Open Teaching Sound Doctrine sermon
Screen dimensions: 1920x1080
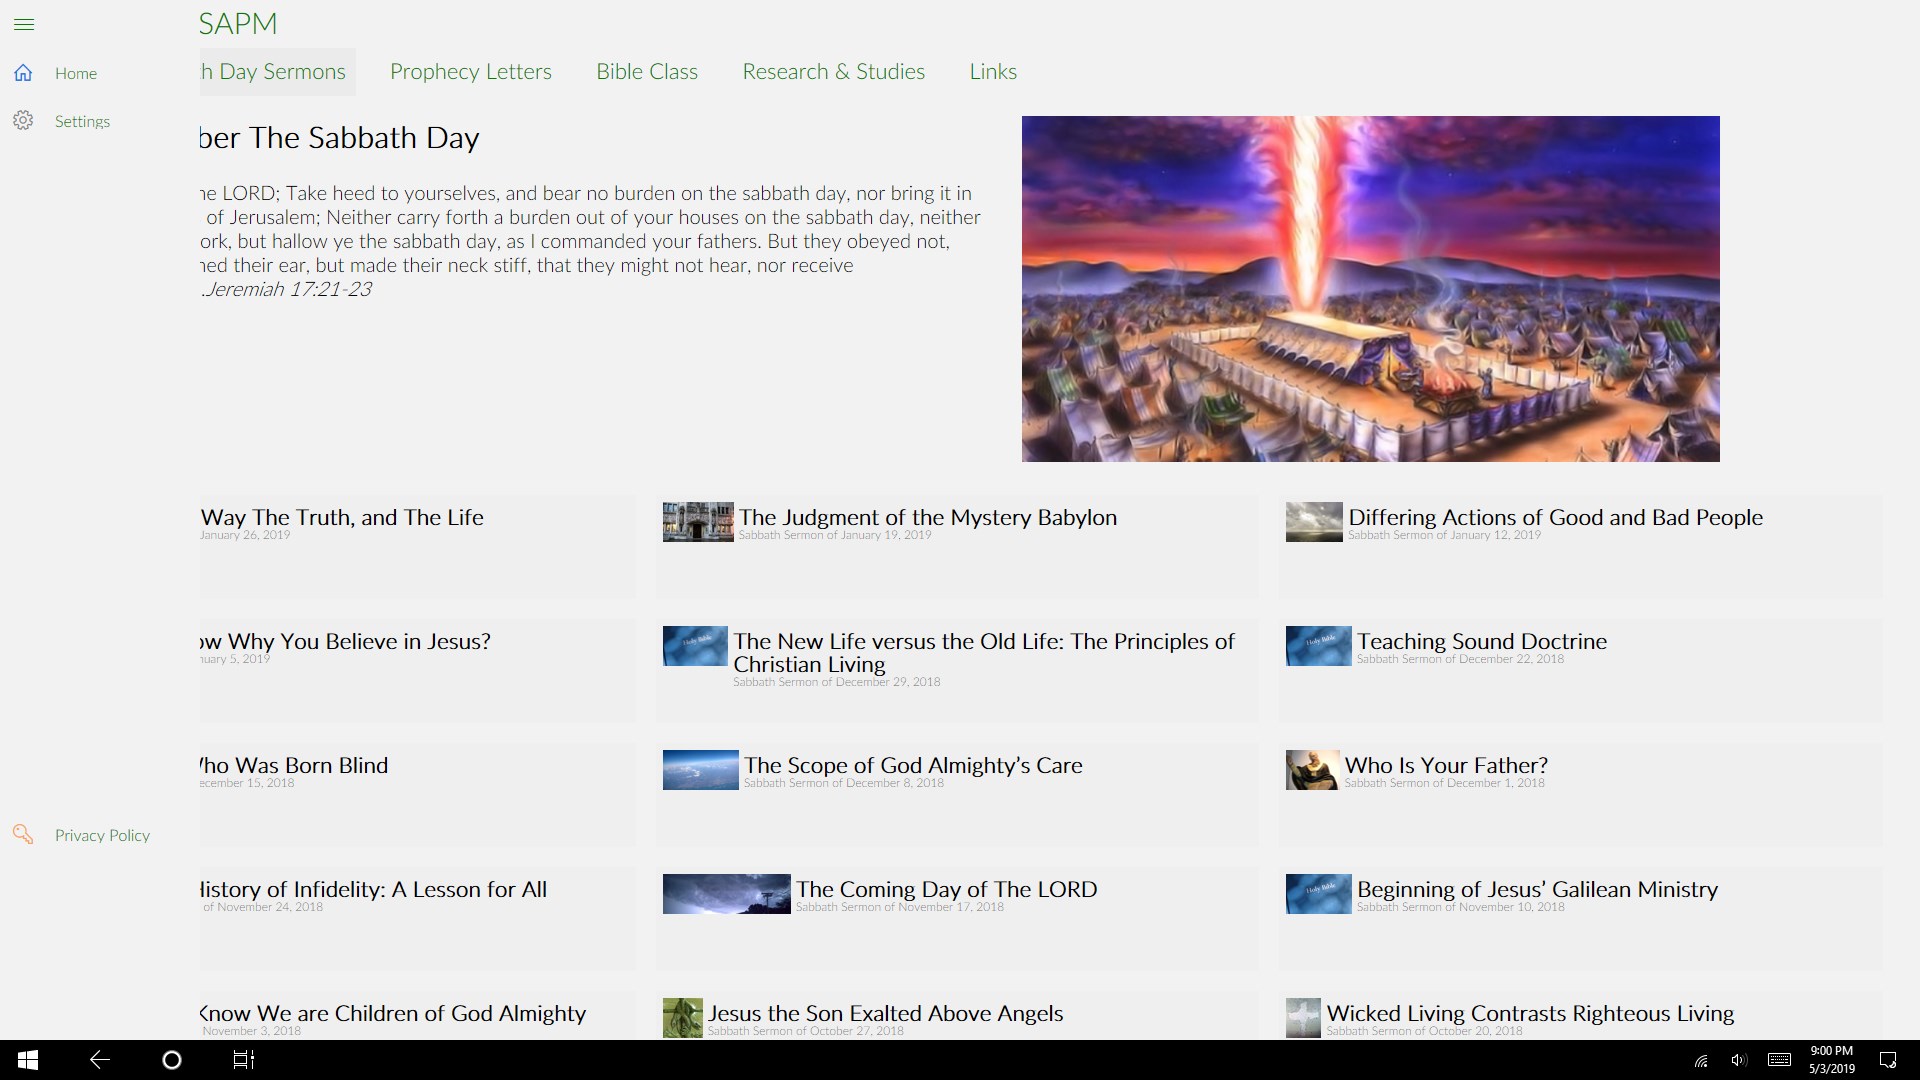coord(1481,642)
